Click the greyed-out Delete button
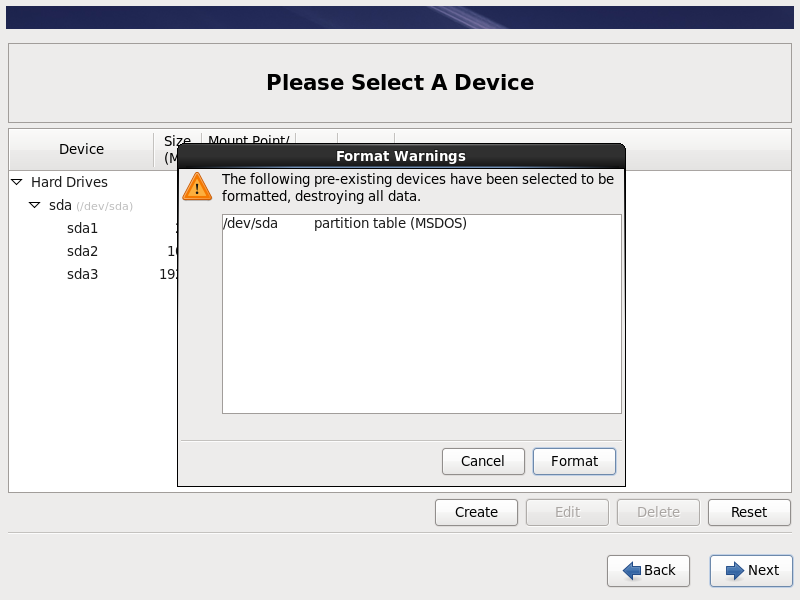 coord(658,512)
